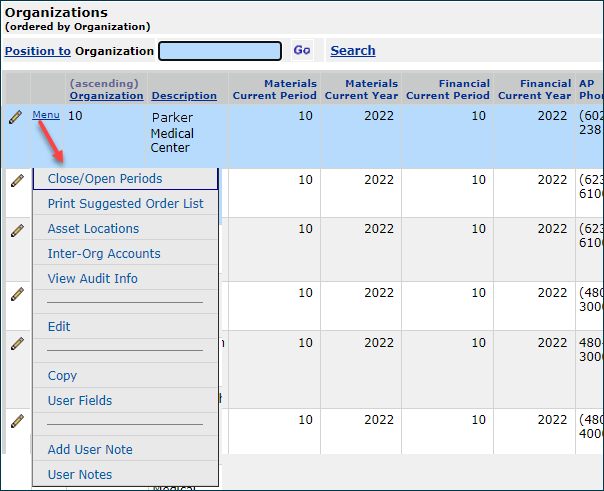Open the Search link

click(x=353, y=50)
